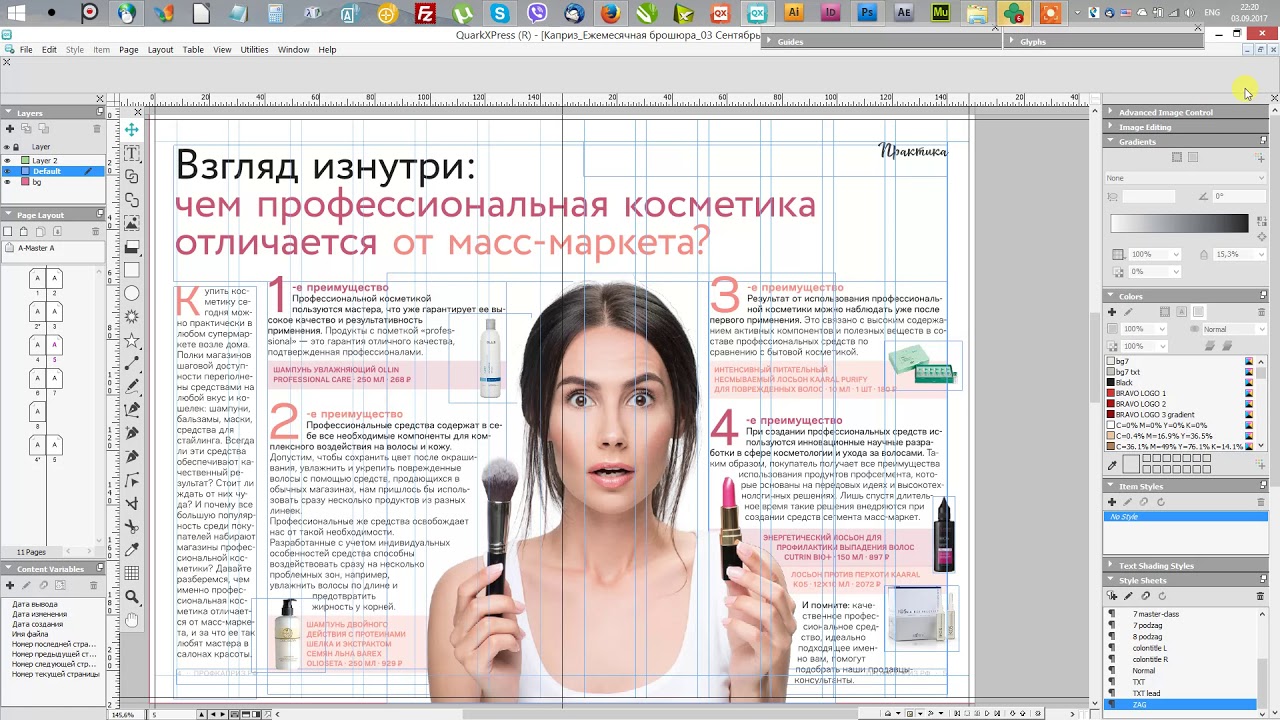1280x720 pixels.
Task: Select the No Style item style
Action: point(1185,517)
